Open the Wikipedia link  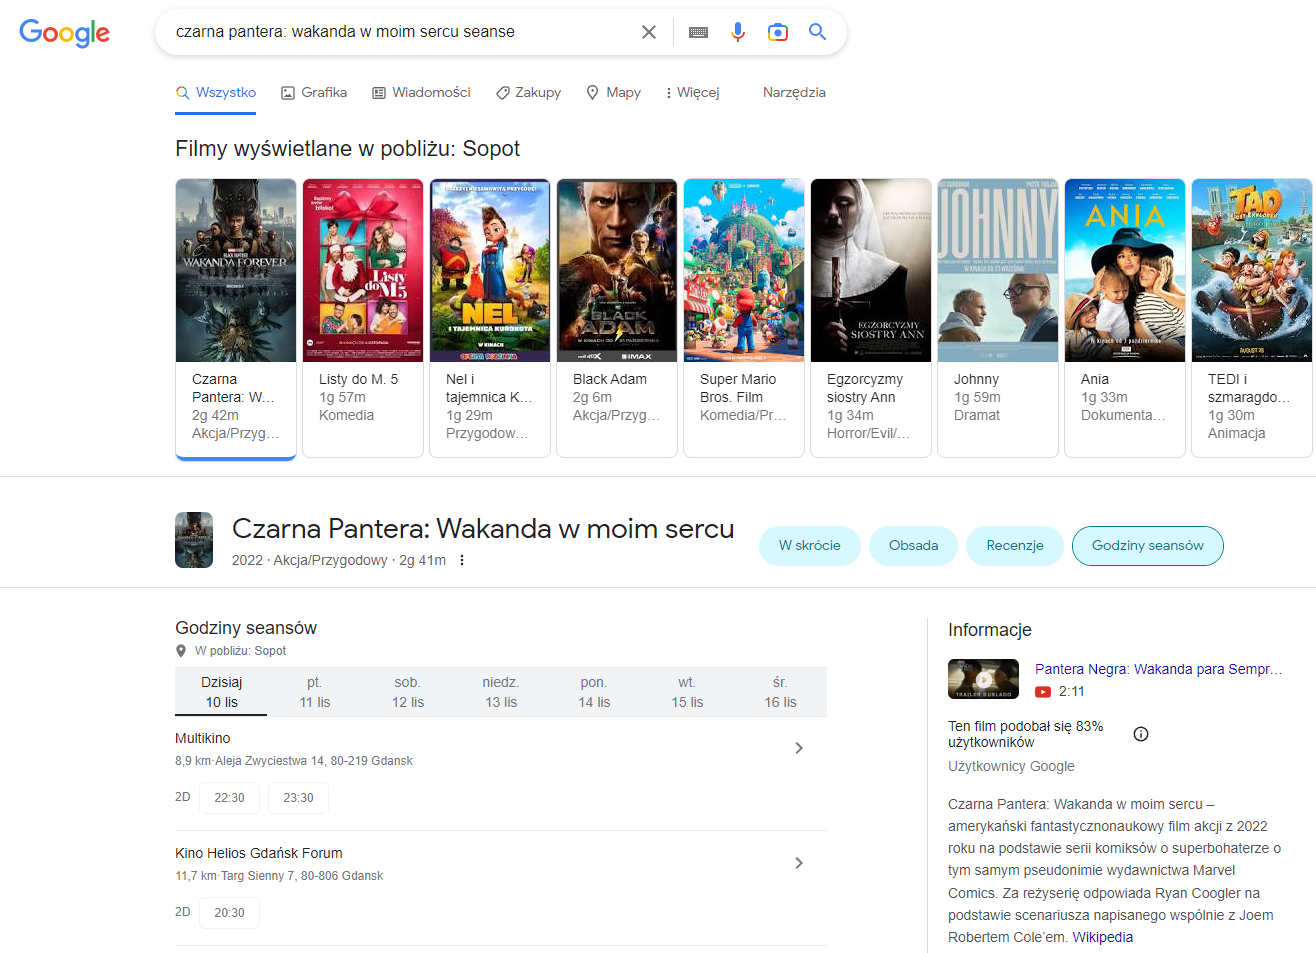(x=1102, y=937)
